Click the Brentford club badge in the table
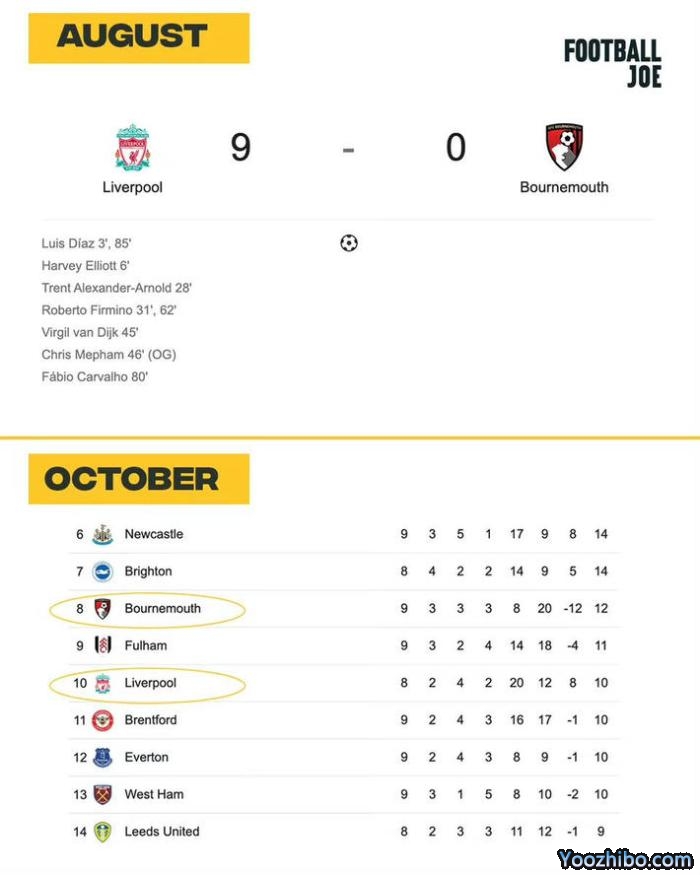The height and width of the screenshot is (875, 700). [102, 720]
